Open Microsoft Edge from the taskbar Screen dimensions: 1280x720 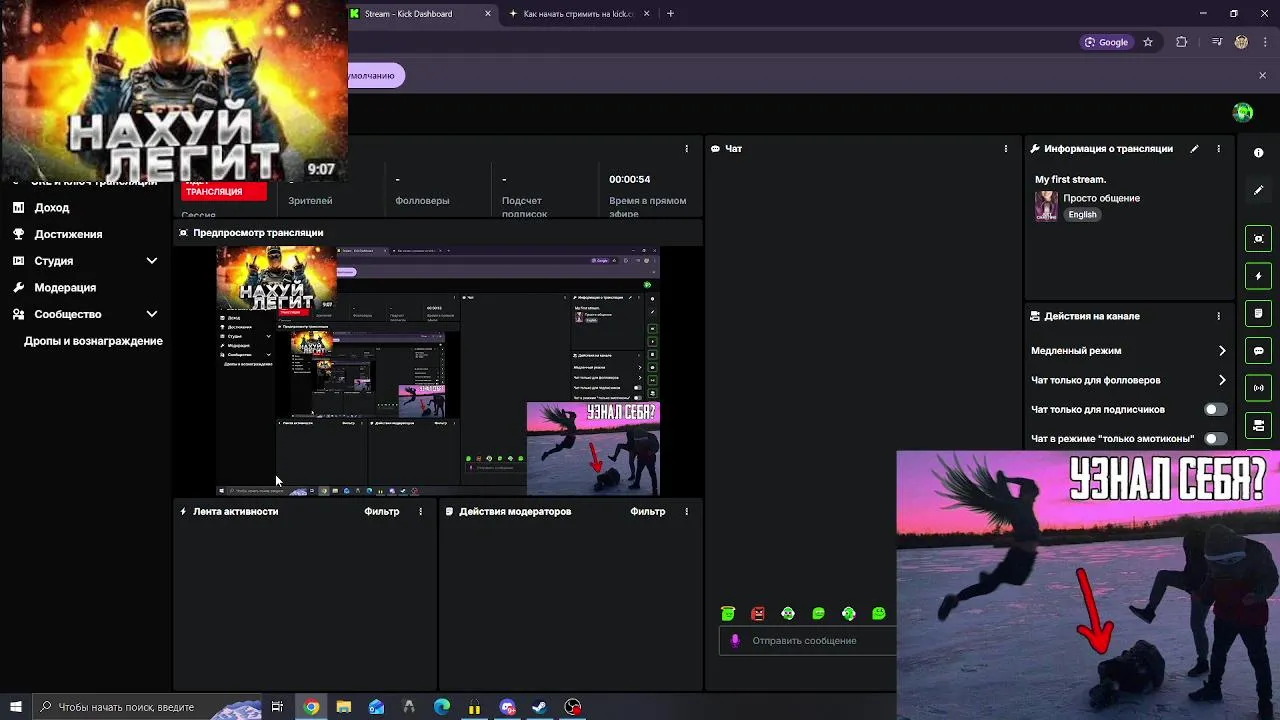click(442, 707)
